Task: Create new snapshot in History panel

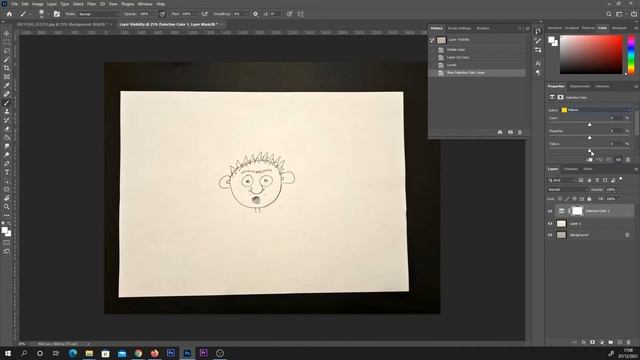Action: click(x=510, y=132)
